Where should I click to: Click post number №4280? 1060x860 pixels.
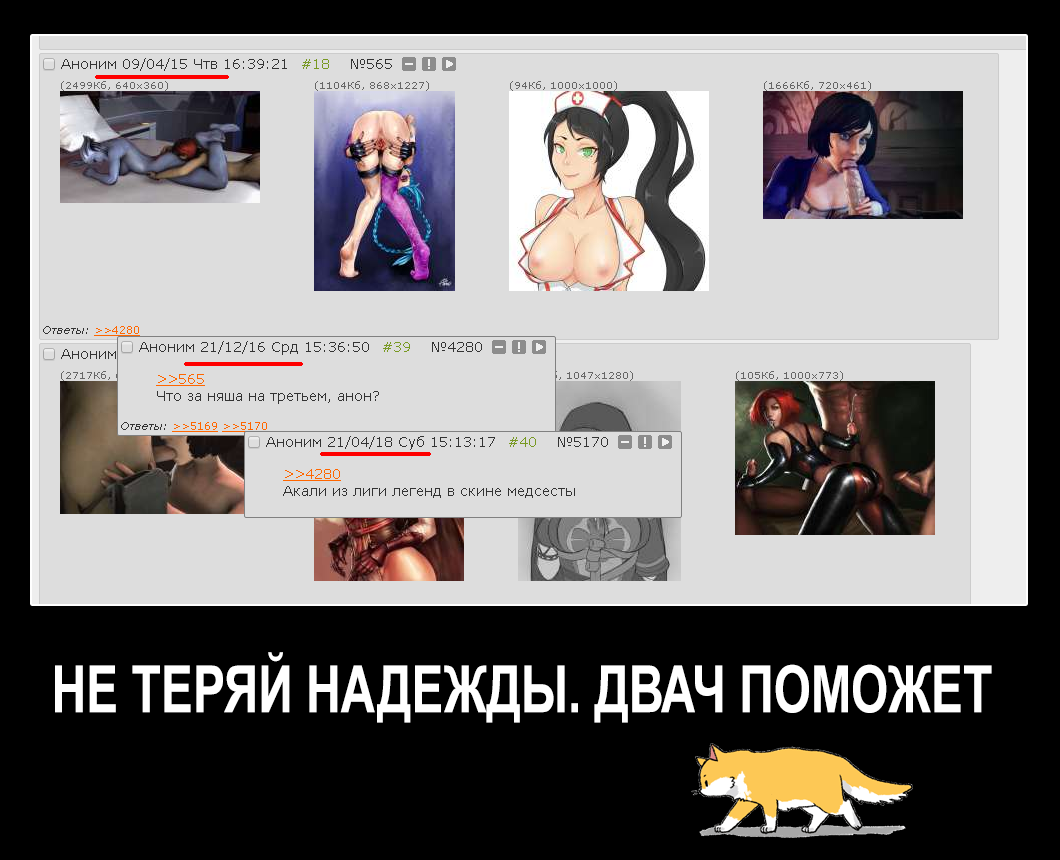point(457,348)
